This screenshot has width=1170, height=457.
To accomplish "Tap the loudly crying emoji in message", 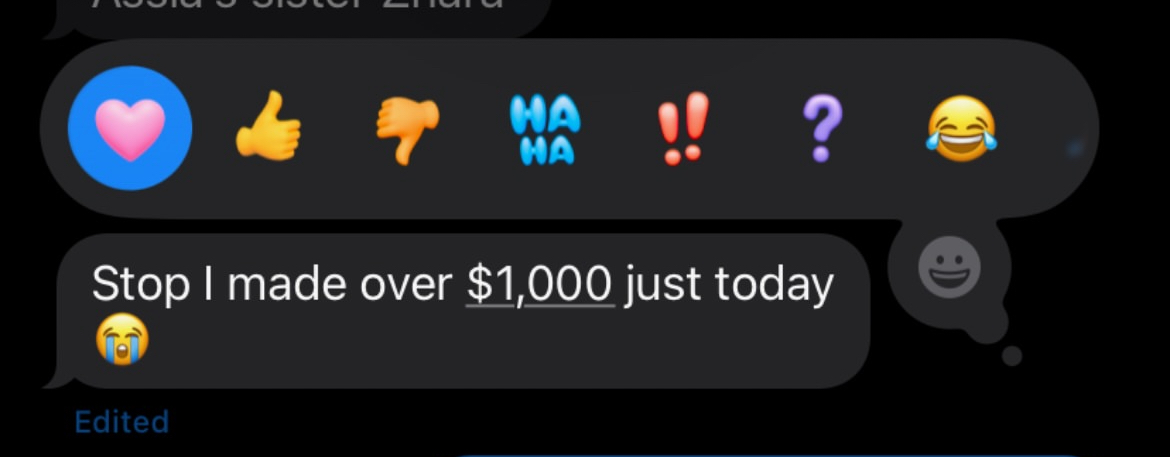I will tap(122, 339).
